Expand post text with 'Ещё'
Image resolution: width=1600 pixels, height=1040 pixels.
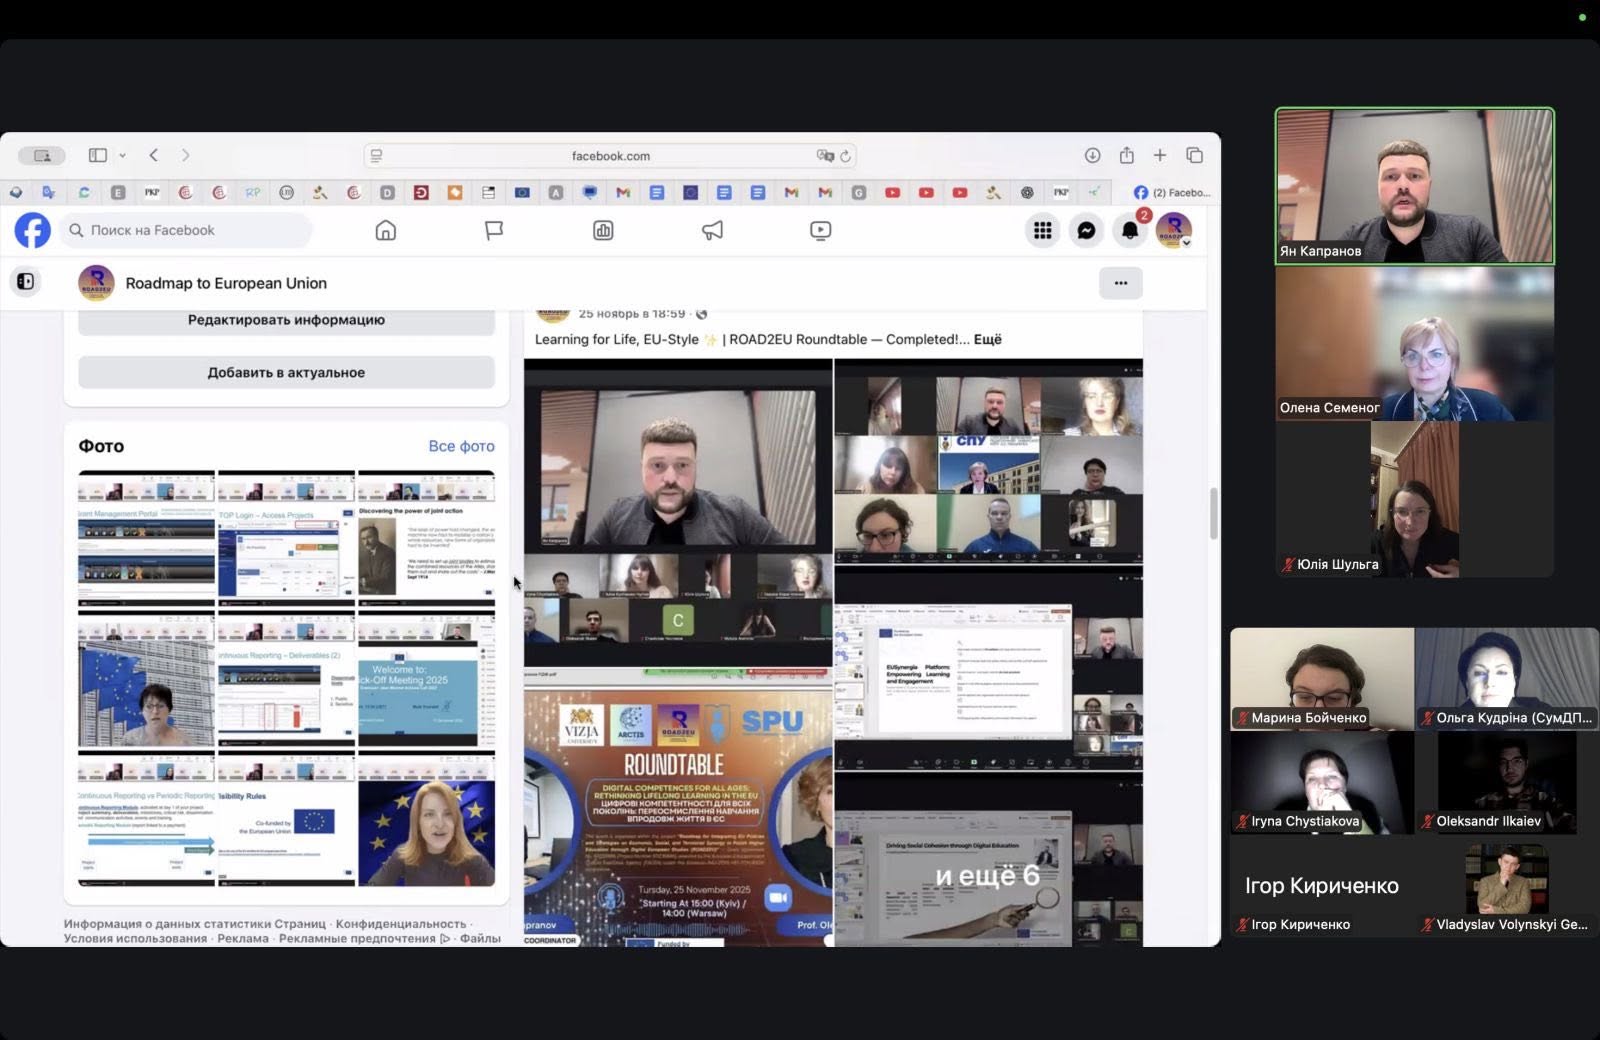[988, 340]
